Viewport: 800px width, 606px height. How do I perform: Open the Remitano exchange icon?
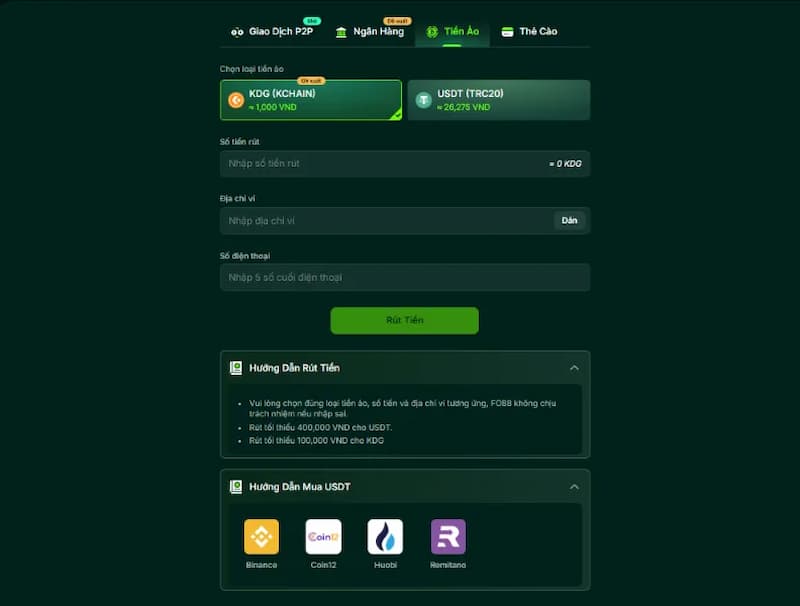(x=448, y=537)
